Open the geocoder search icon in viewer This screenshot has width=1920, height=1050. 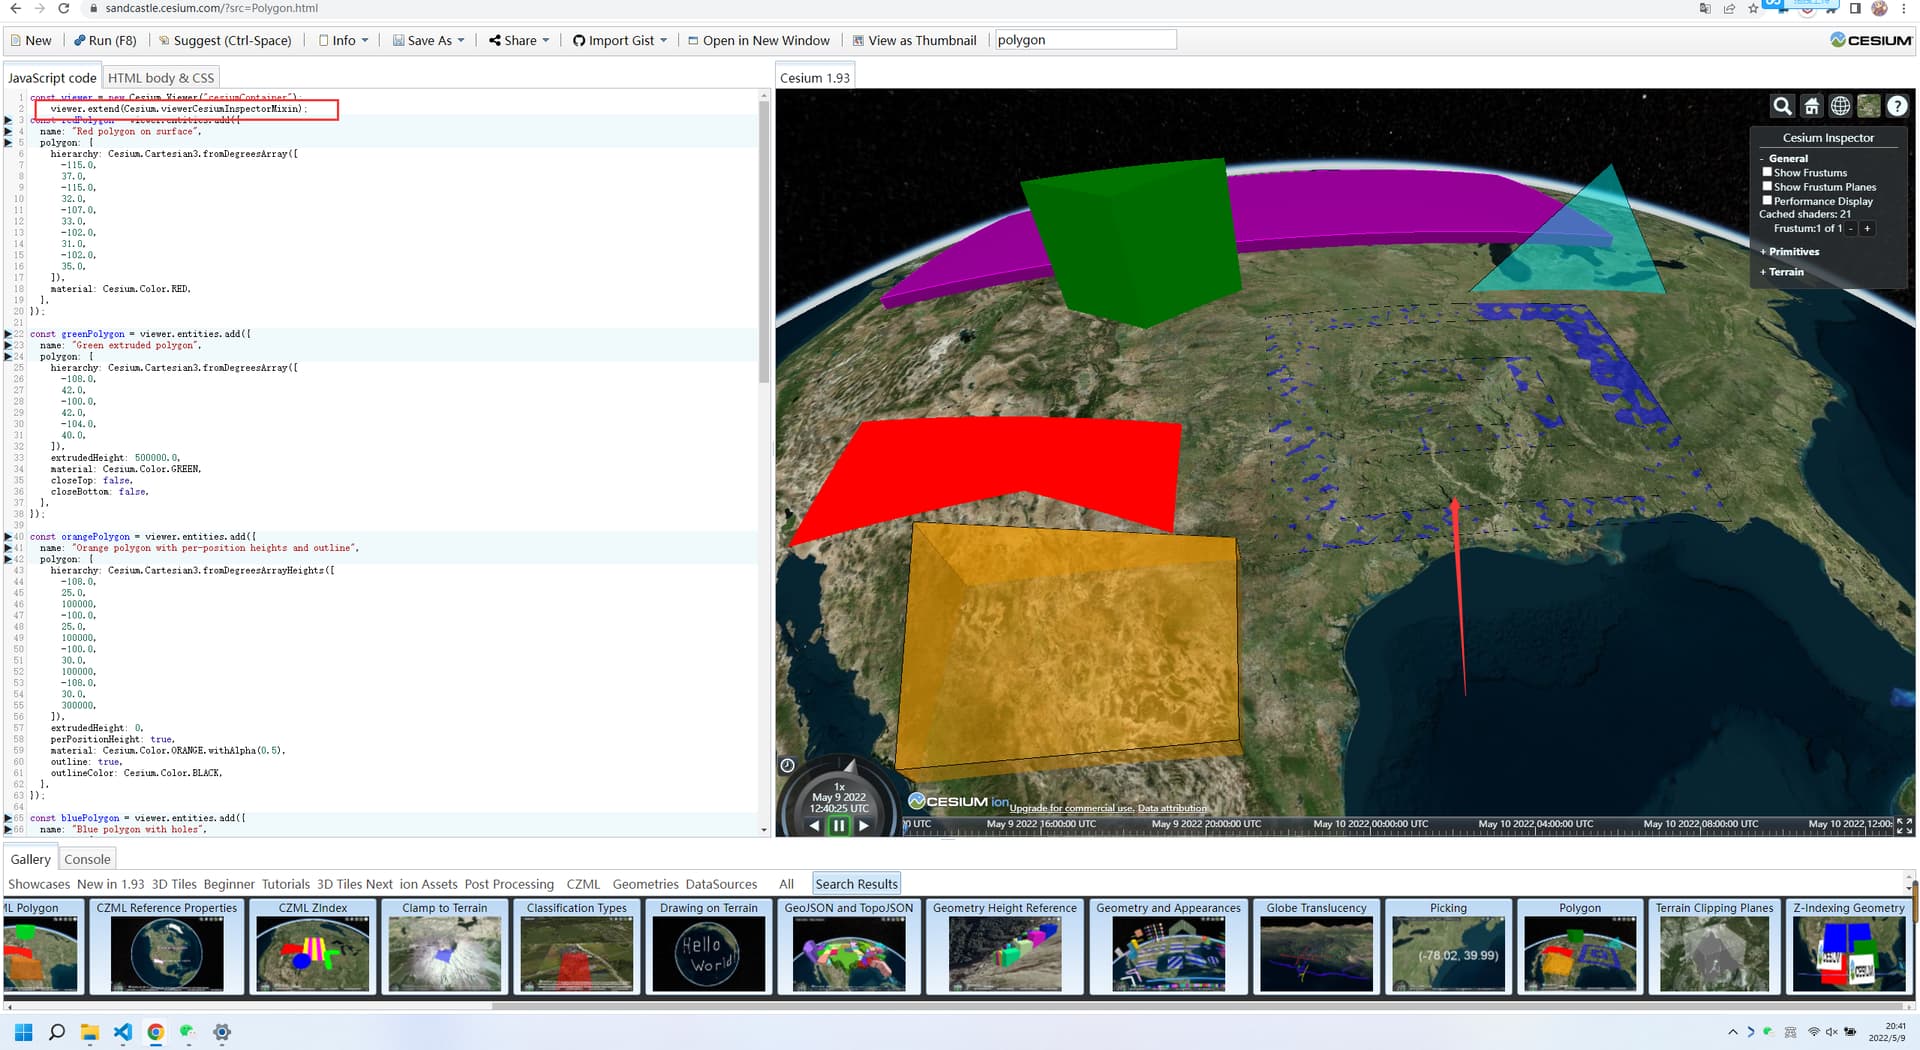1782,106
